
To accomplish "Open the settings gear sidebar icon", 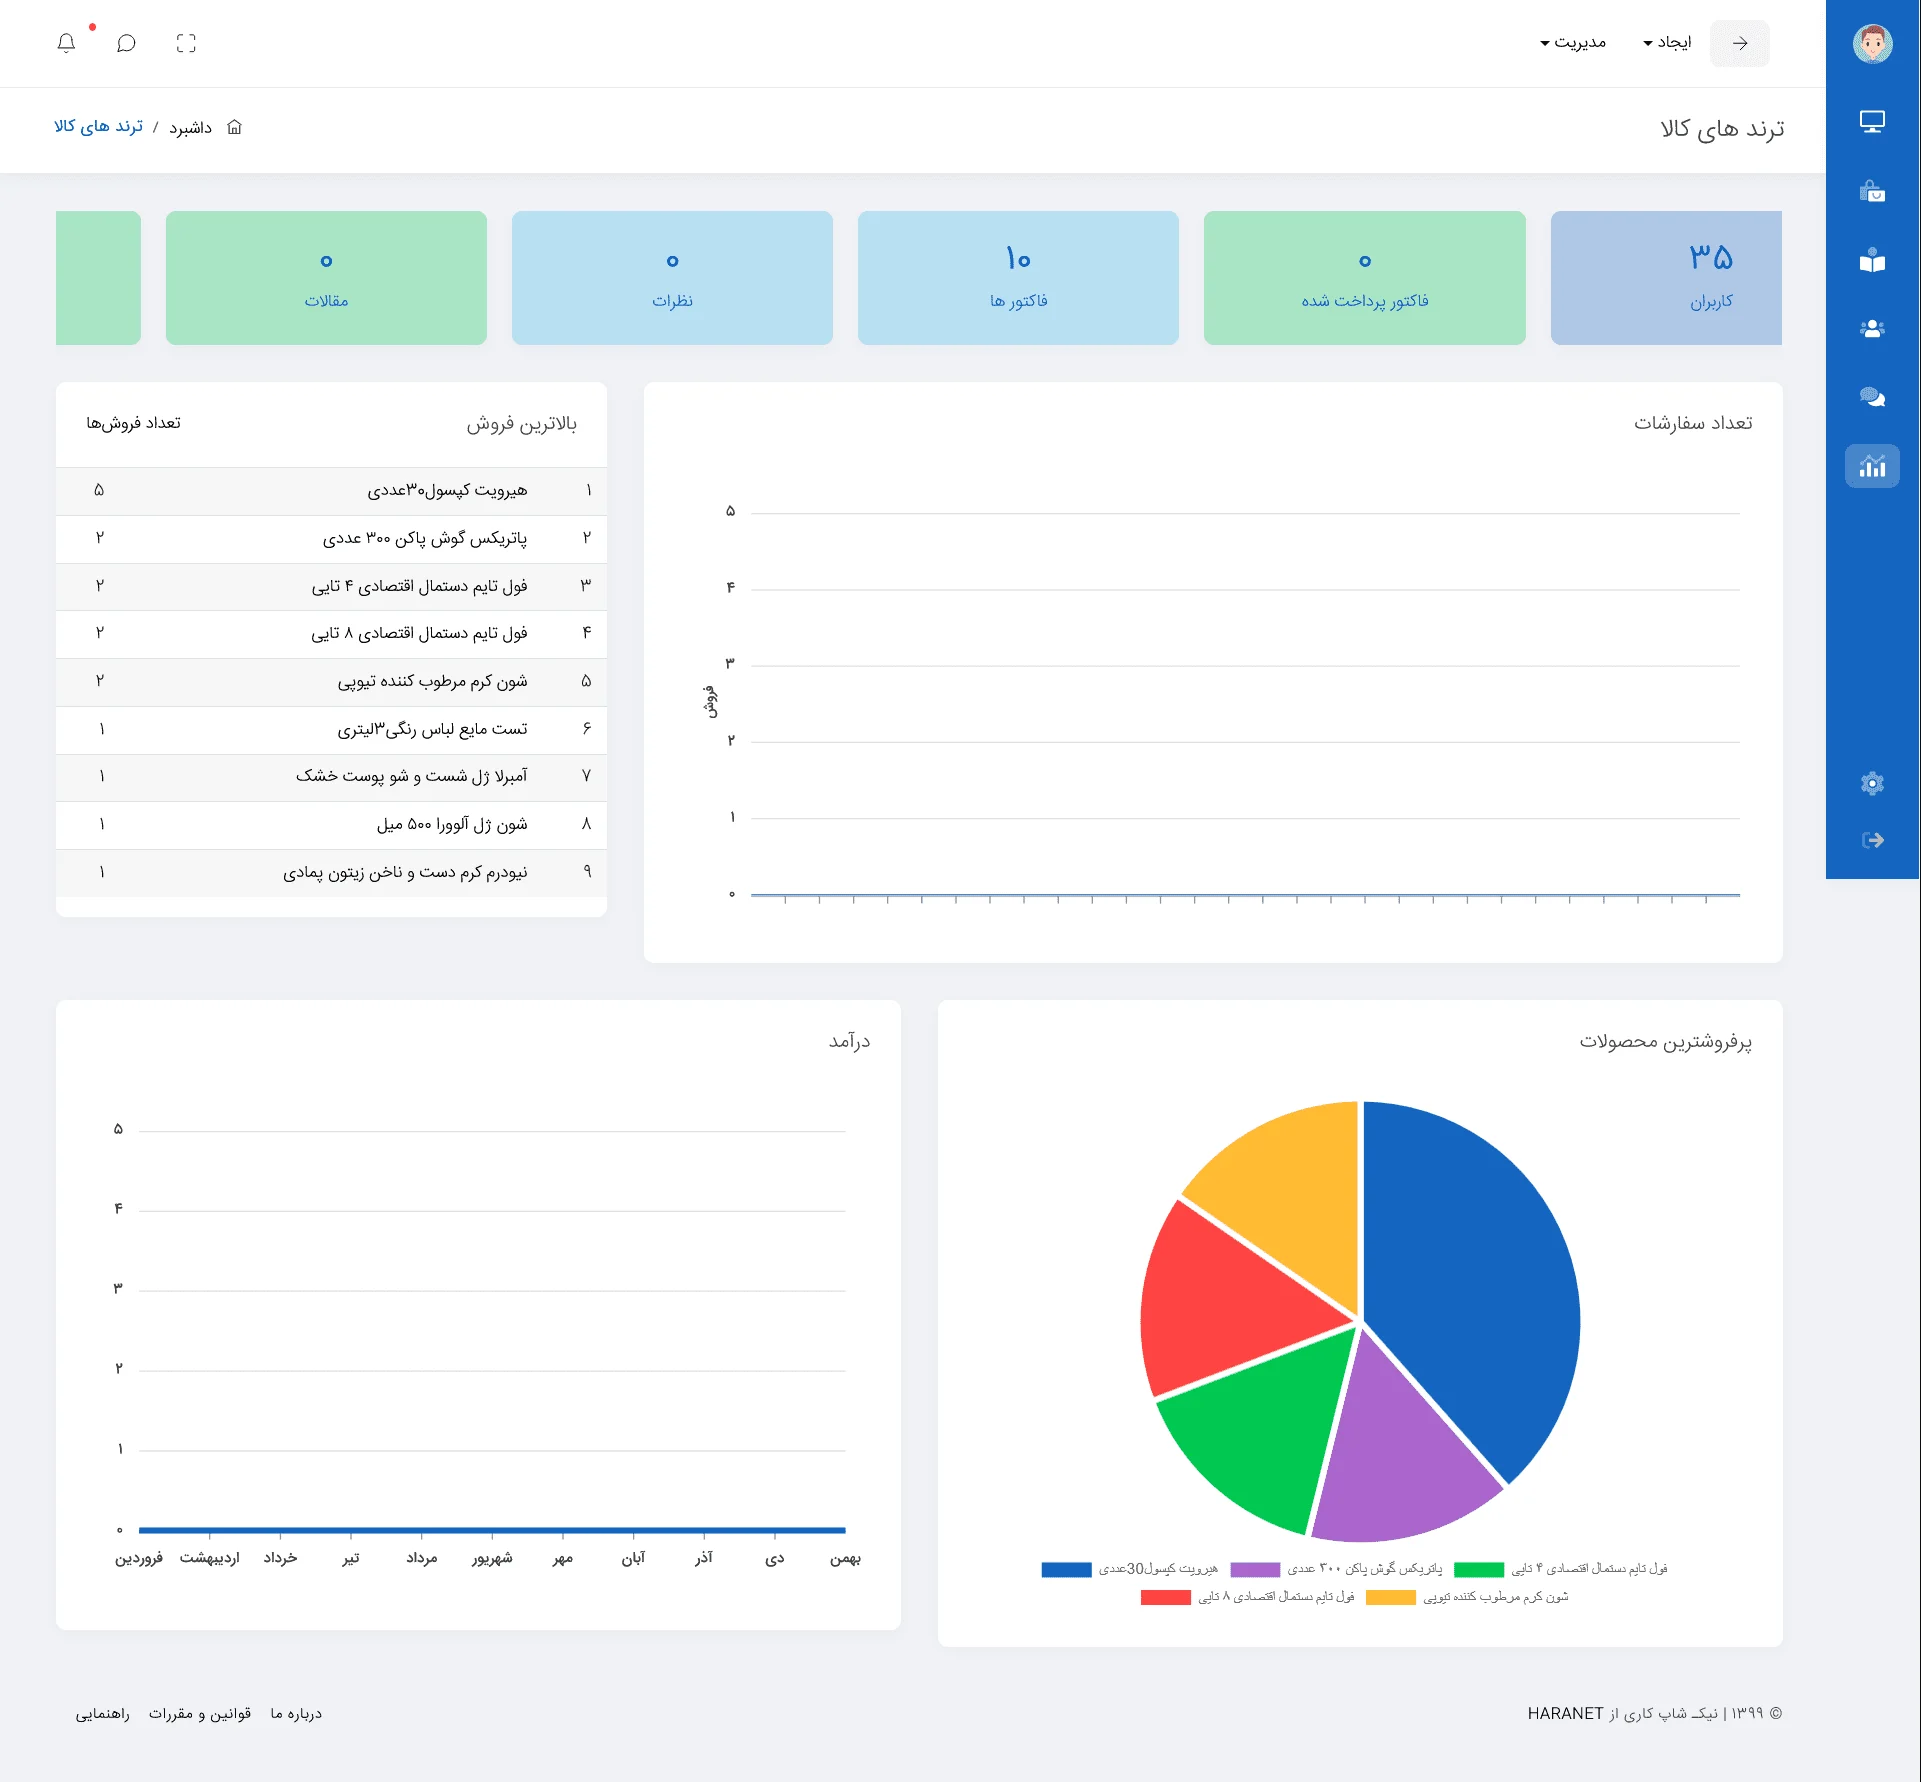I will (x=1872, y=783).
